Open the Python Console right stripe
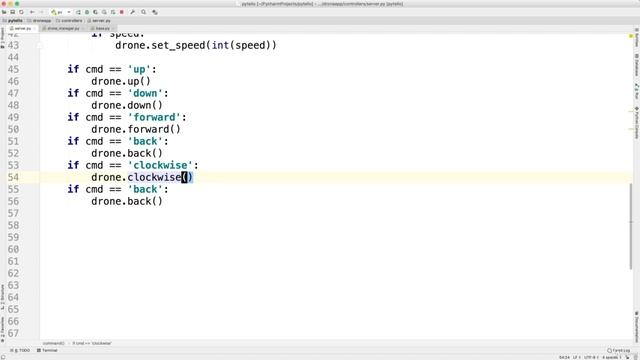Image resolution: width=640 pixels, height=360 pixels. 637,122
